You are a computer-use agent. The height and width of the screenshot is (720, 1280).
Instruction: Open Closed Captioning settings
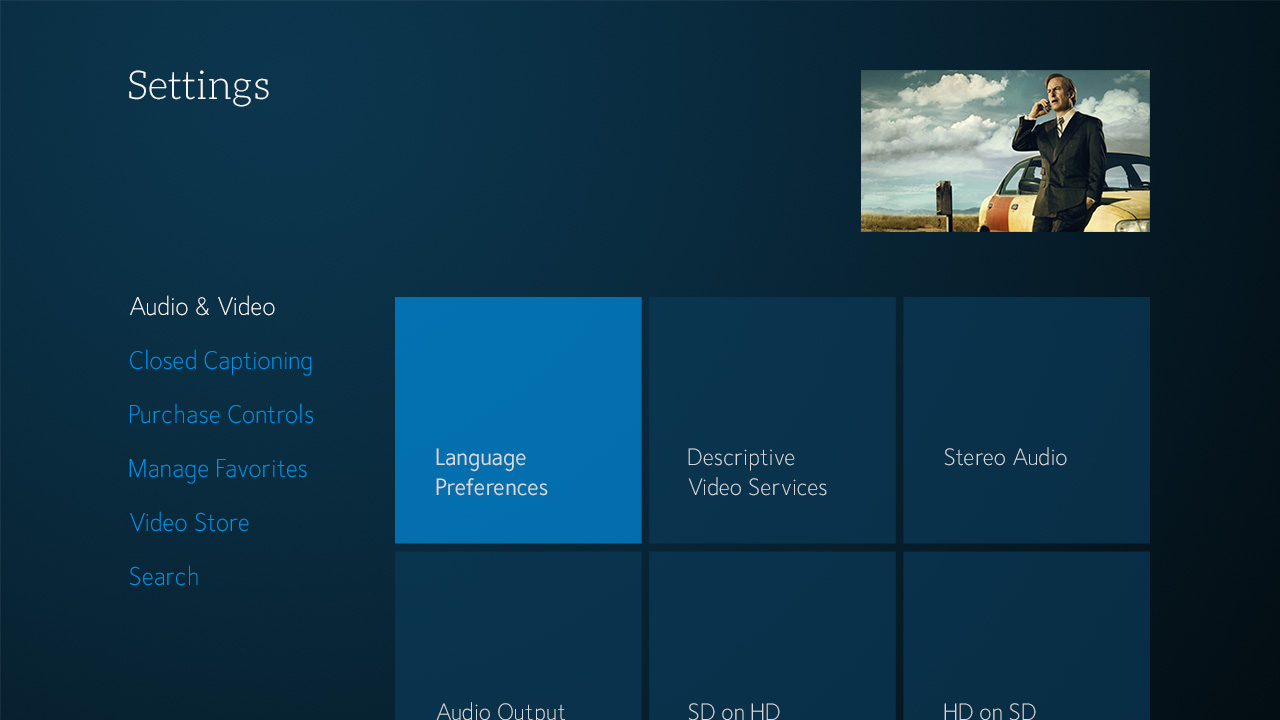tap(220, 361)
